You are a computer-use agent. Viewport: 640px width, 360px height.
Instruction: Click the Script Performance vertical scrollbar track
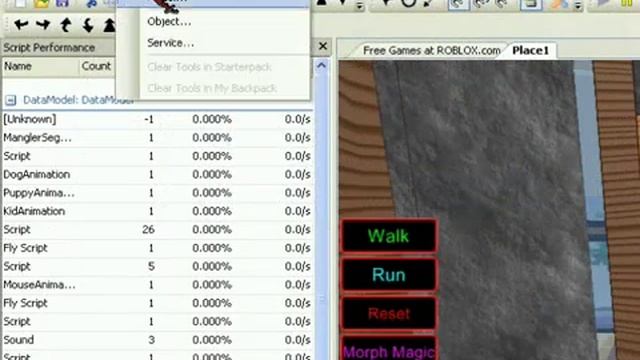click(321, 212)
